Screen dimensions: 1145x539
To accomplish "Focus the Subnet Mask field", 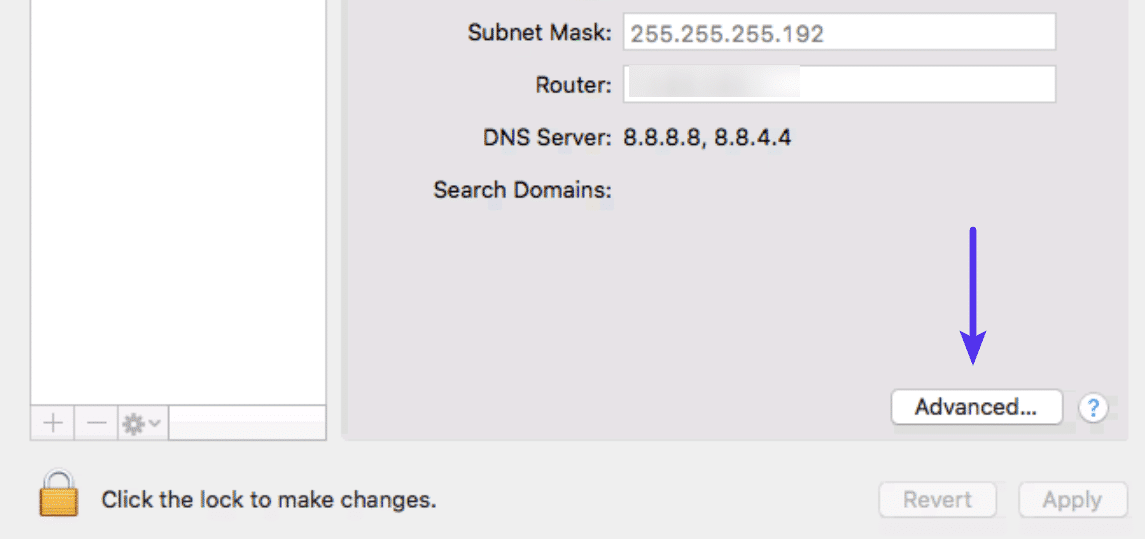I will 839,33.
